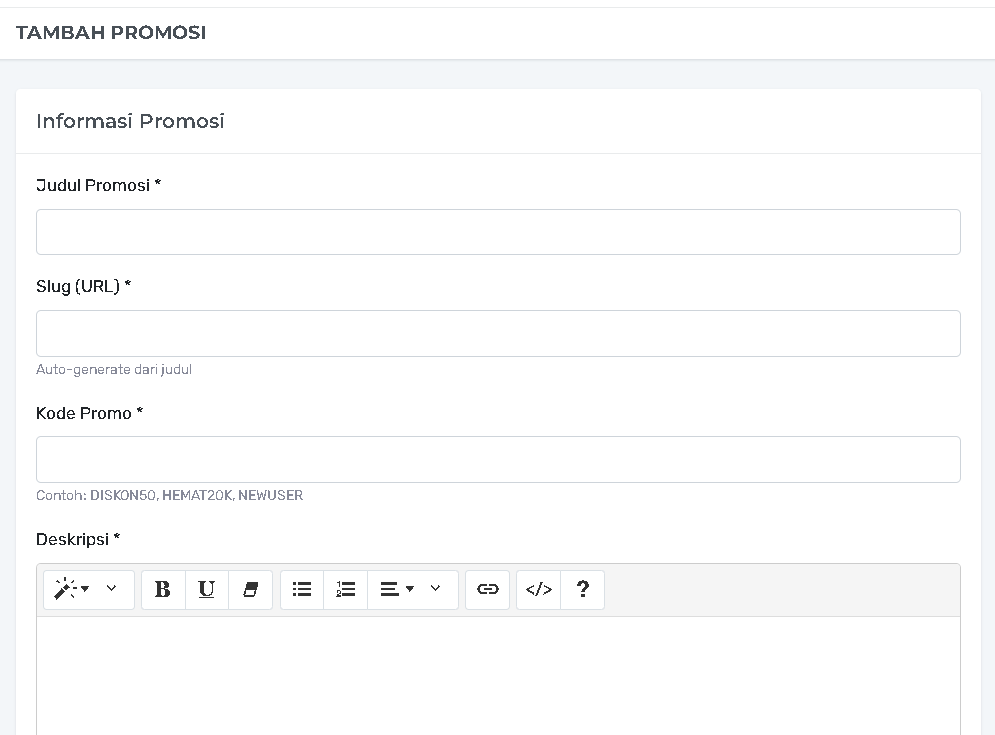Click the "Informasi Promosi" card heading
Screen dimensions: 995x735
tap(130, 121)
